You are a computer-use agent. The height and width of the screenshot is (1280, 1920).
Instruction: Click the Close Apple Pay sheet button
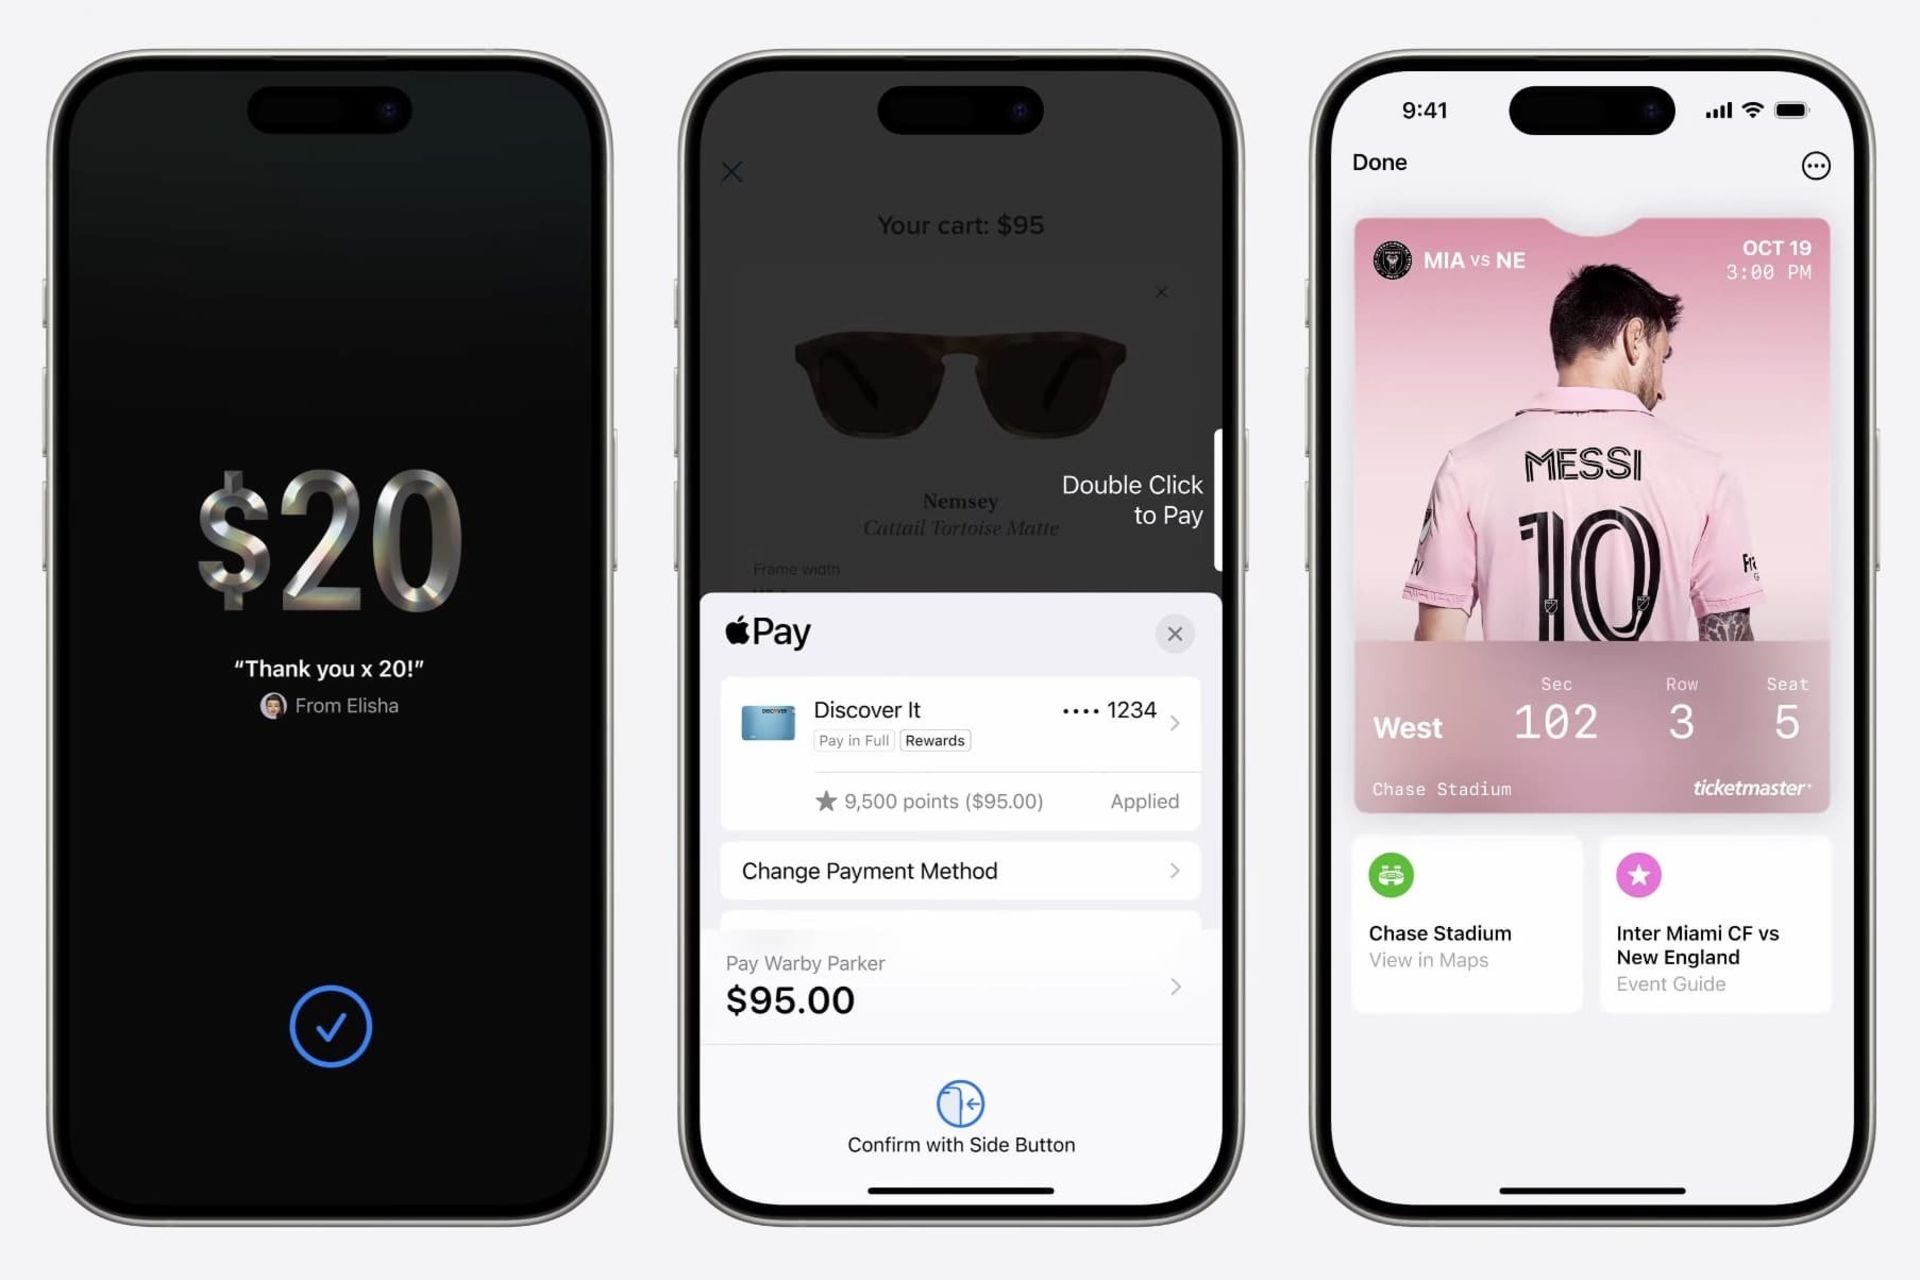point(1174,633)
